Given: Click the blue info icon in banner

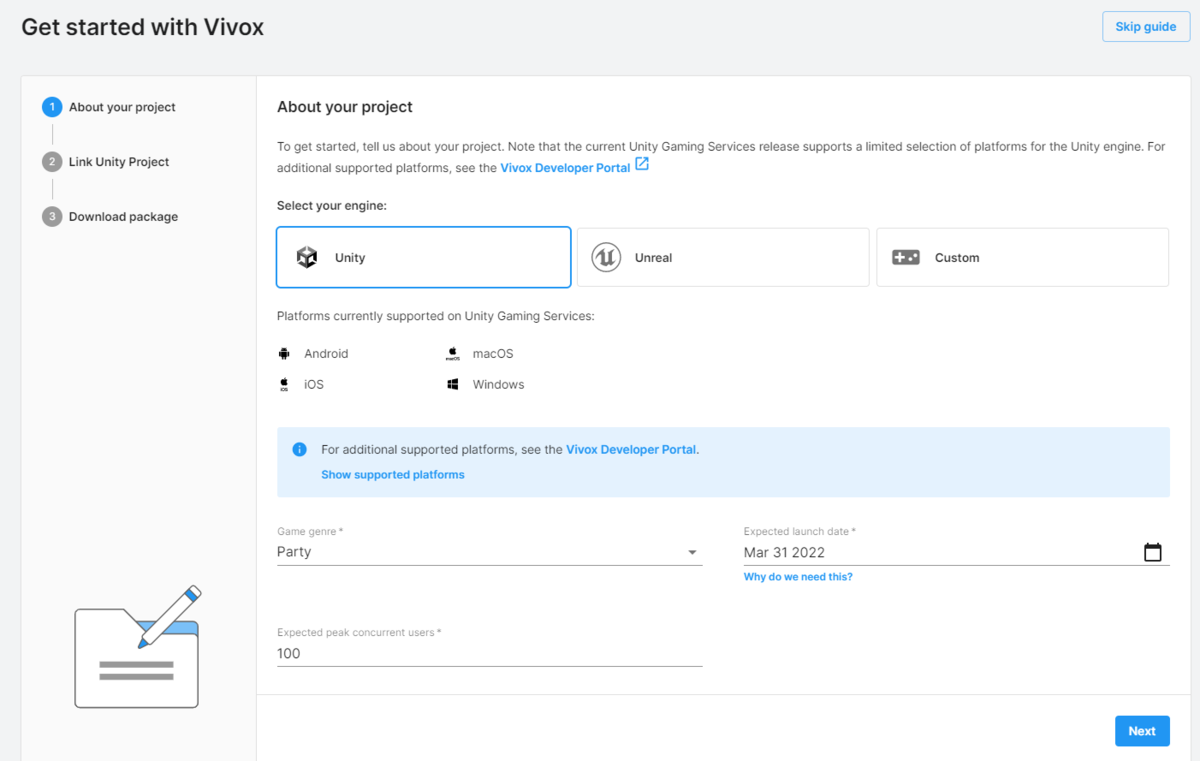Looking at the screenshot, I should click(299, 449).
